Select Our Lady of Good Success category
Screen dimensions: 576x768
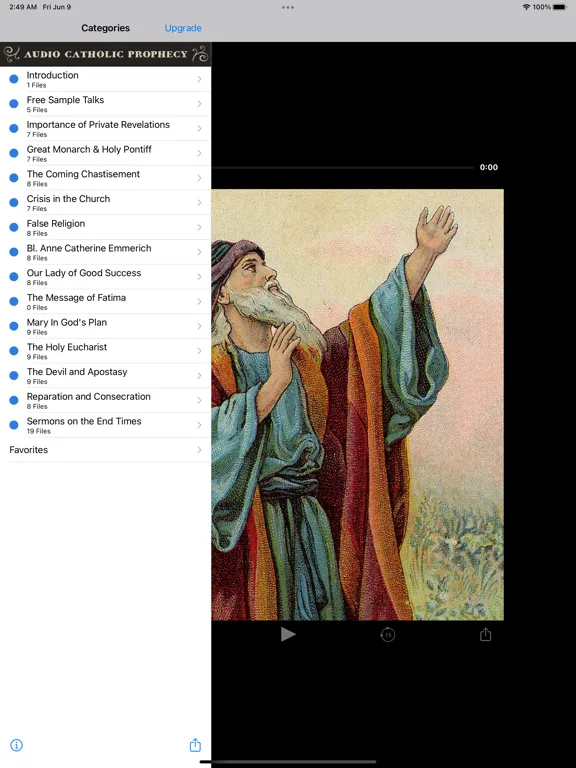click(105, 277)
